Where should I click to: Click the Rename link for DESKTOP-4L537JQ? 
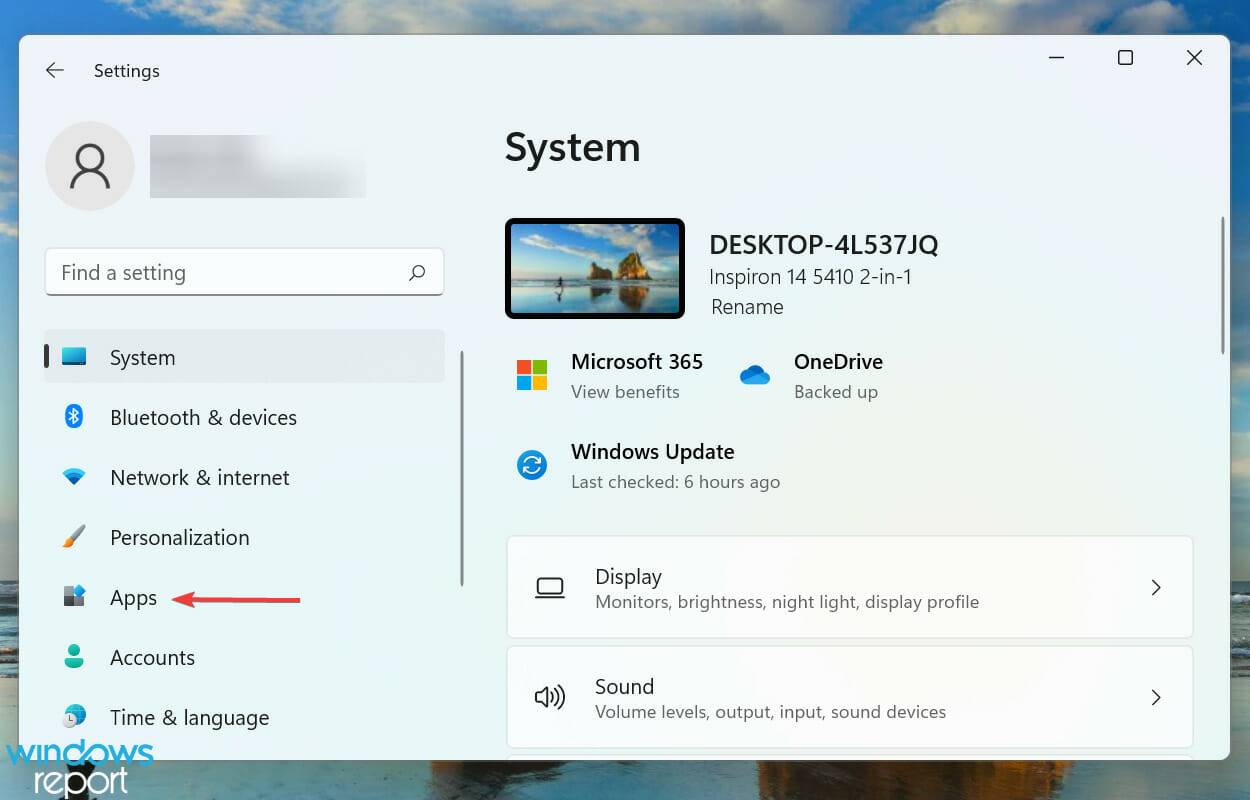click(x=746, y=307)
